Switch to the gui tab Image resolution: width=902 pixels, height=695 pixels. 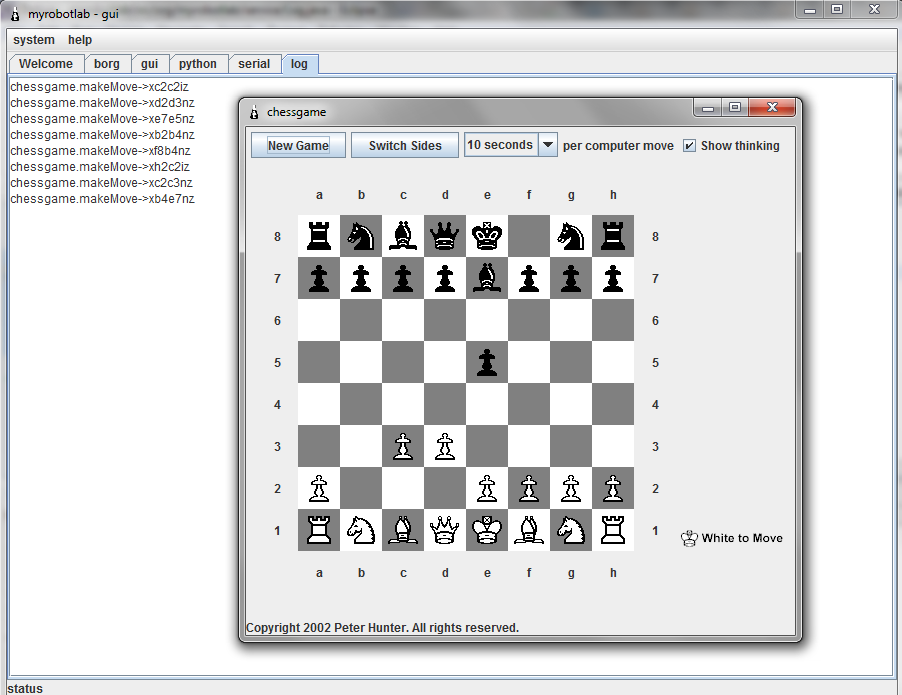[150, 64]
